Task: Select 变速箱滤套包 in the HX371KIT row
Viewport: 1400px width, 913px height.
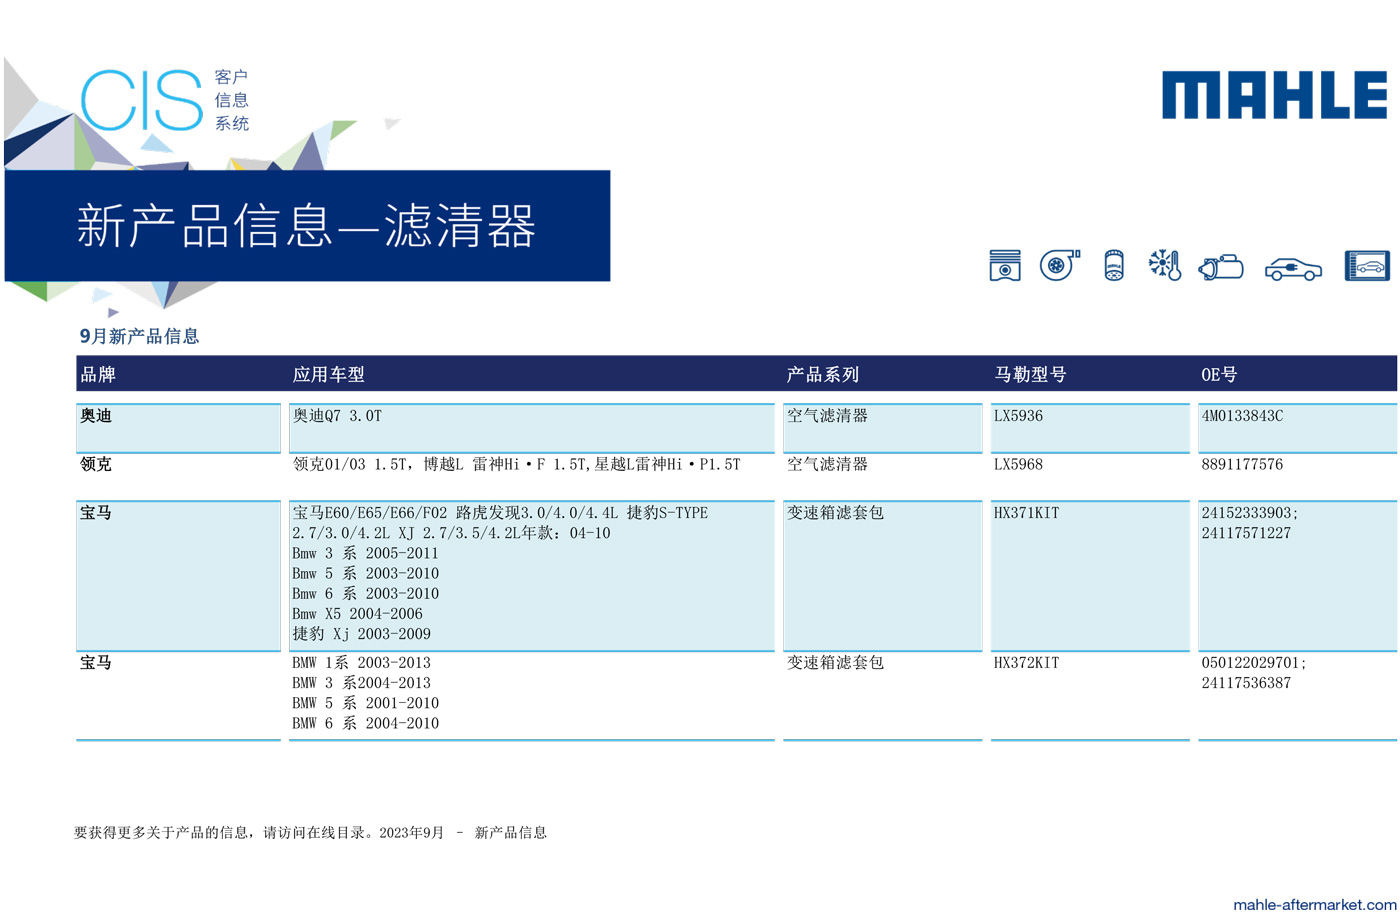Action: click(835, 513)
